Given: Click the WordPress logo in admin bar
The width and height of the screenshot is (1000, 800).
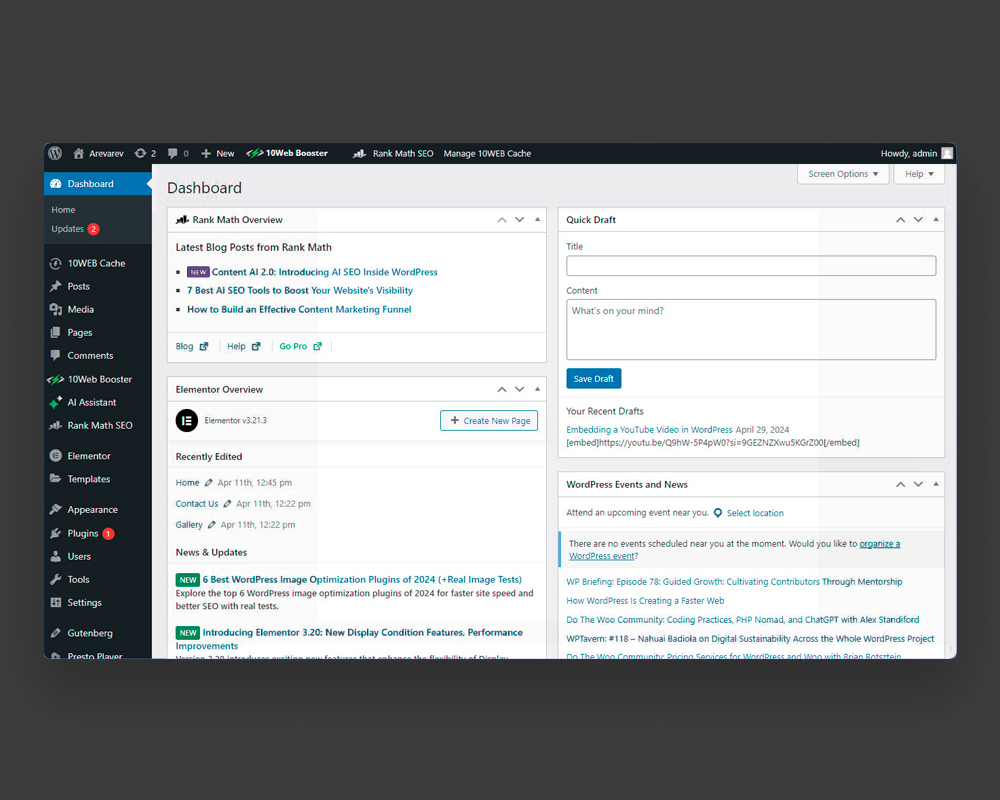Looking at the screenshot, I should point(55,153).
